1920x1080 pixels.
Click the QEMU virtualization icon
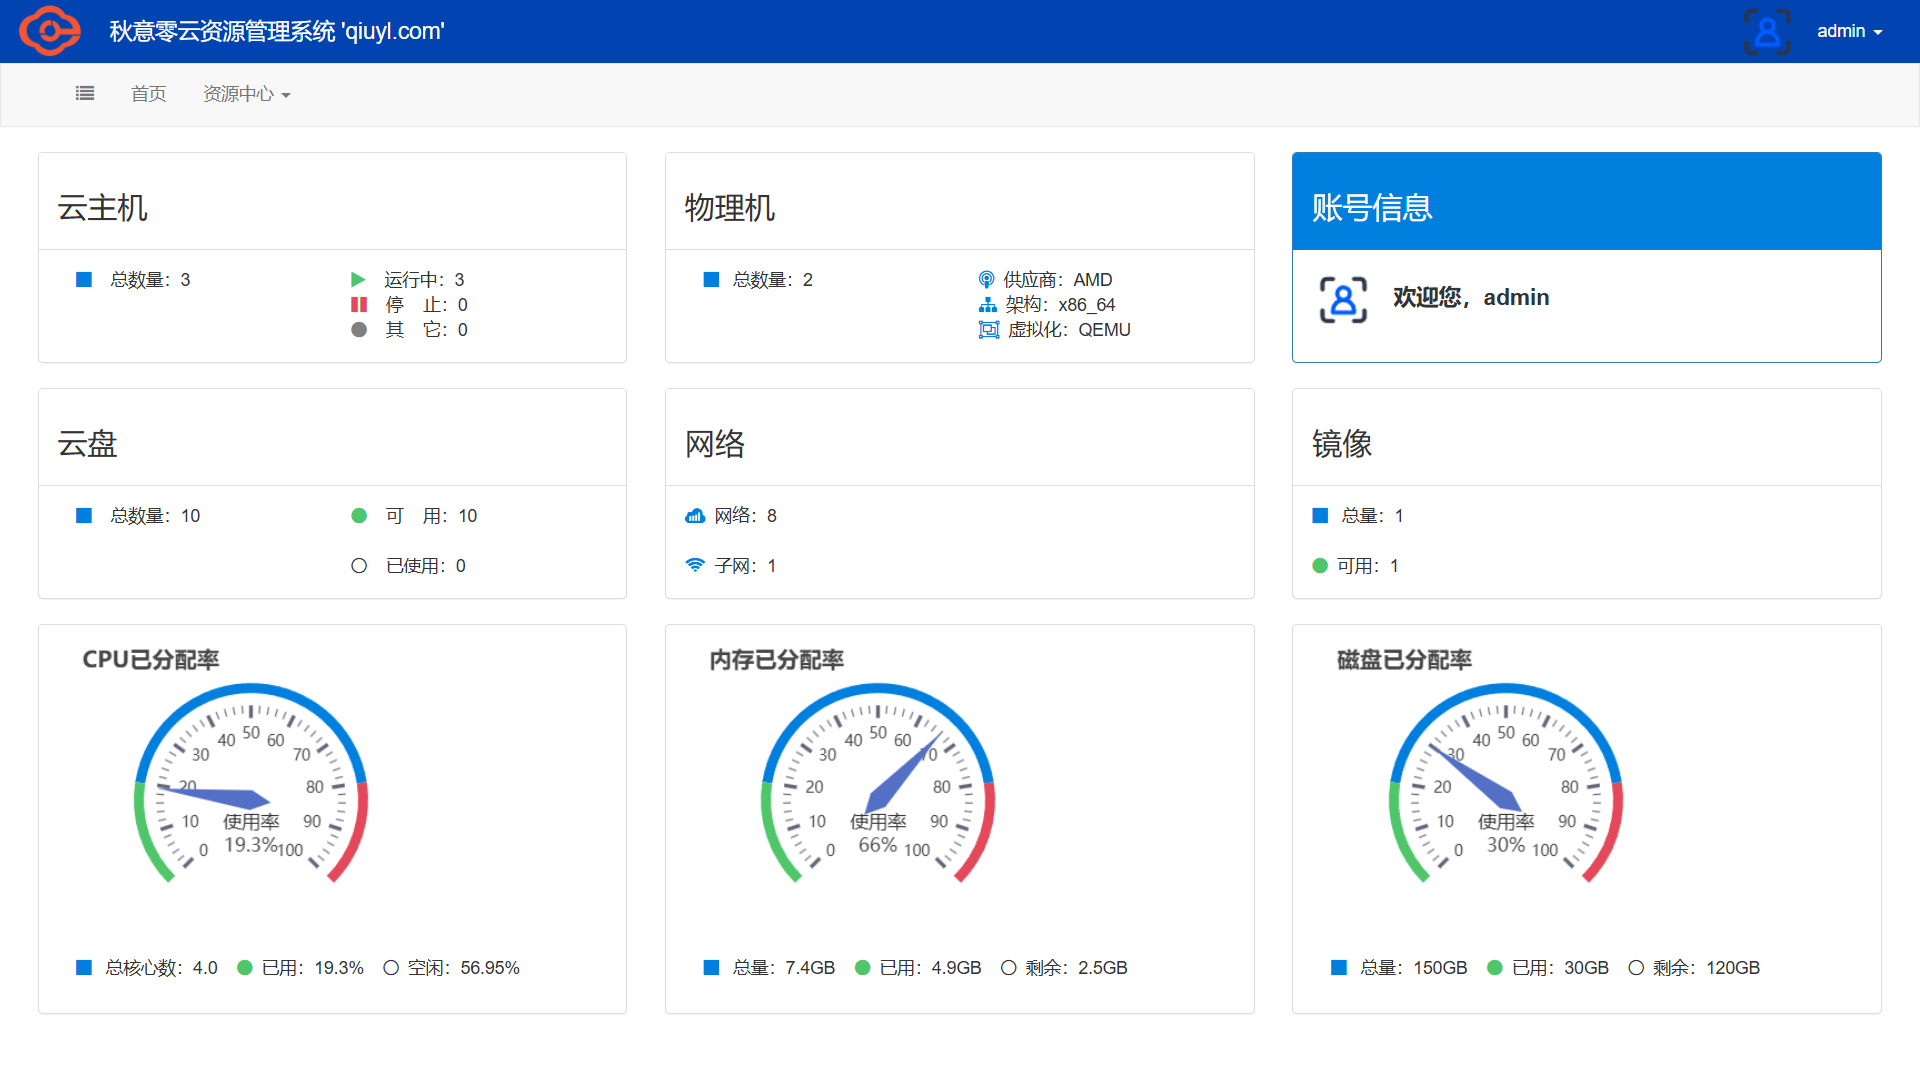[988, 330]
